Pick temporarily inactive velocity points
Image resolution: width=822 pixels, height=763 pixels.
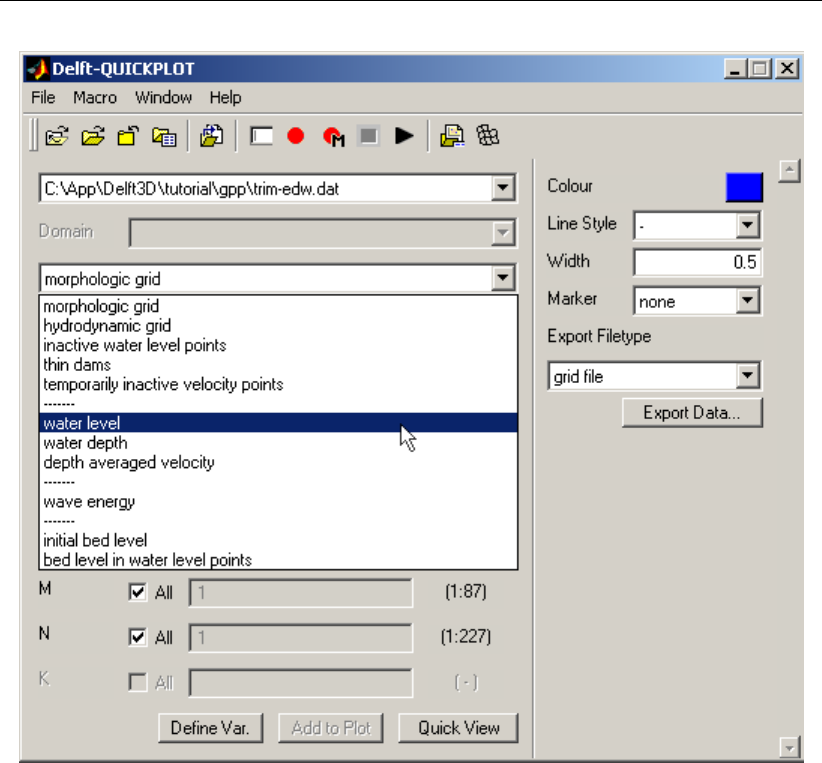278,384
